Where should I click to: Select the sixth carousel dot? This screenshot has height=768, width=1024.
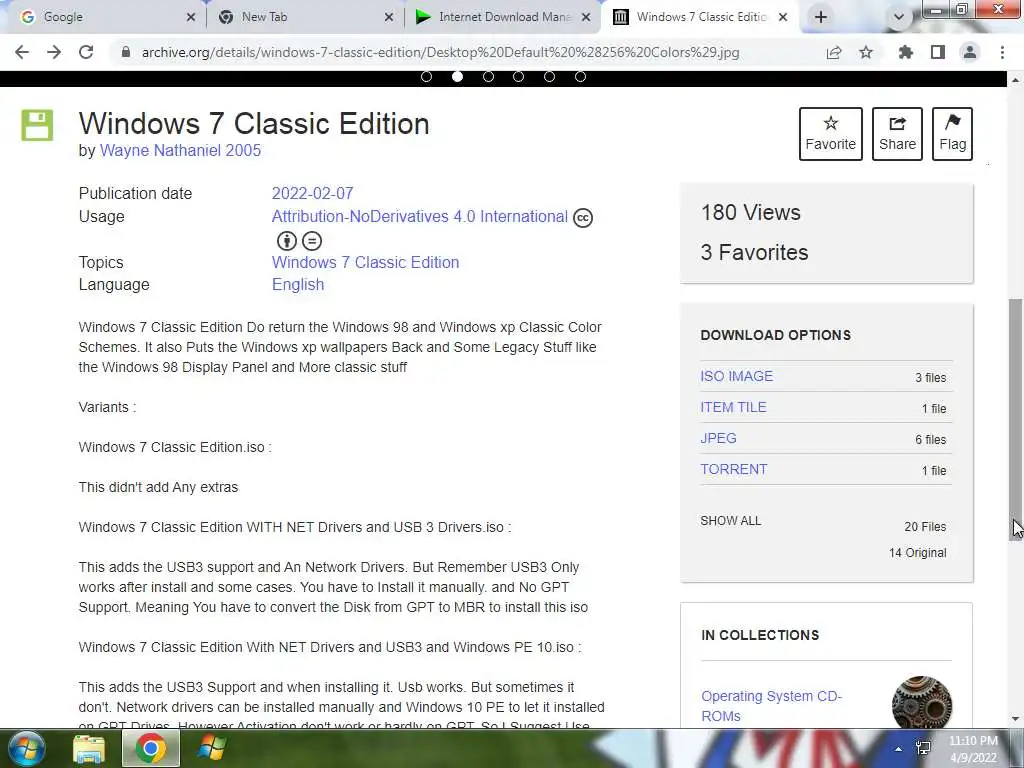pyautogui.click(x=580, y=76)
